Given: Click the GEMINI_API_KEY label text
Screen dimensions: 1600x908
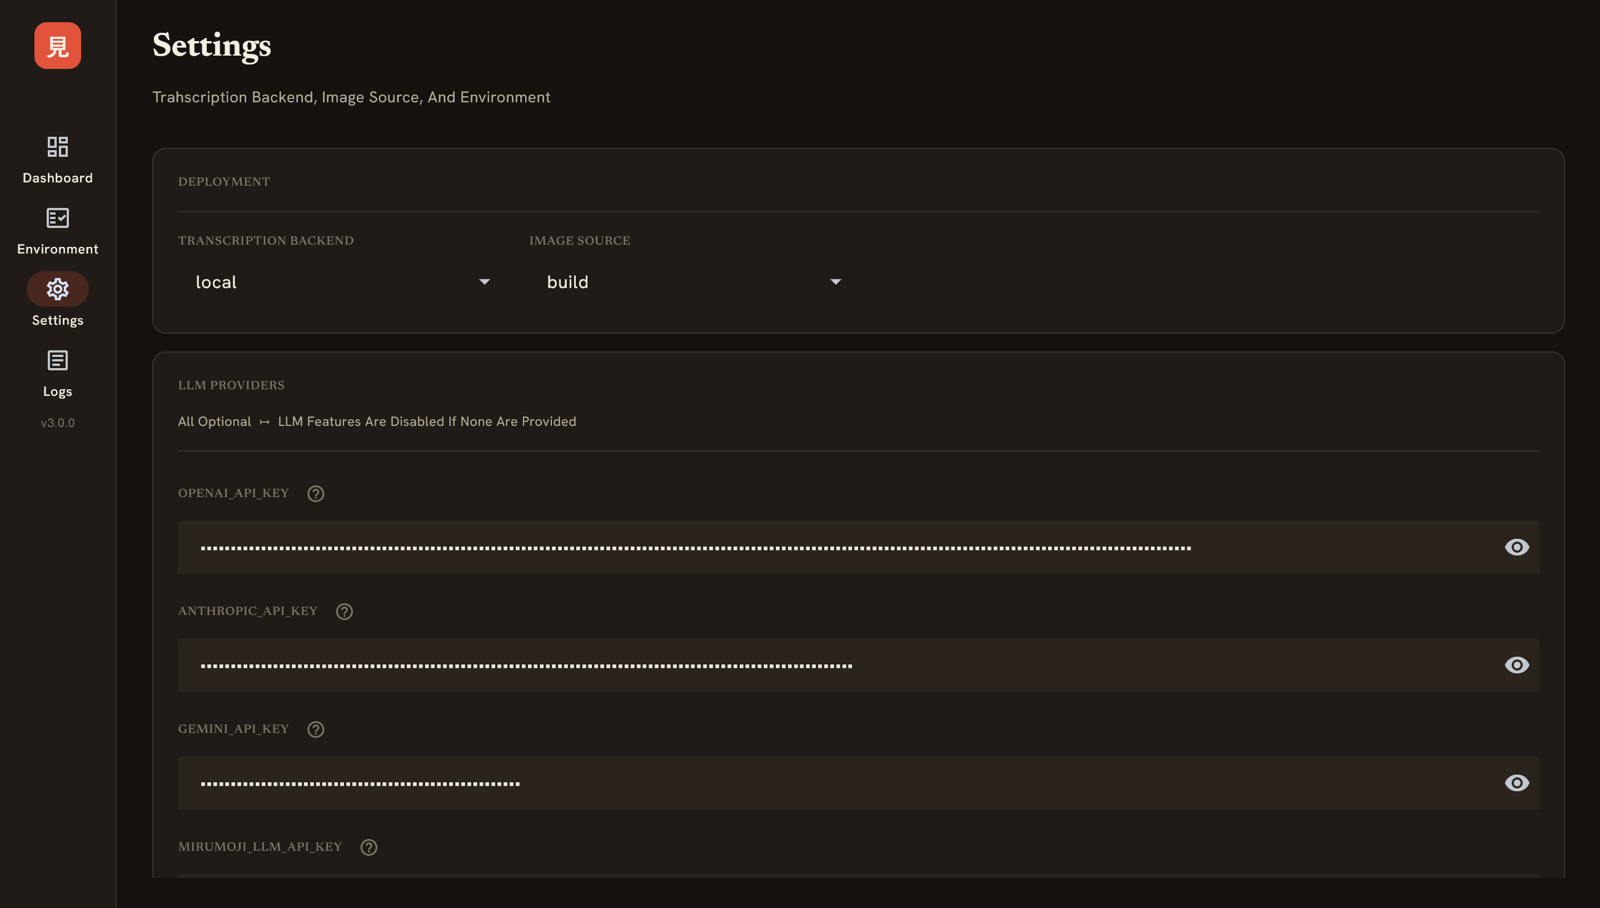Looking at the screenshot, I should click(233, 730).
